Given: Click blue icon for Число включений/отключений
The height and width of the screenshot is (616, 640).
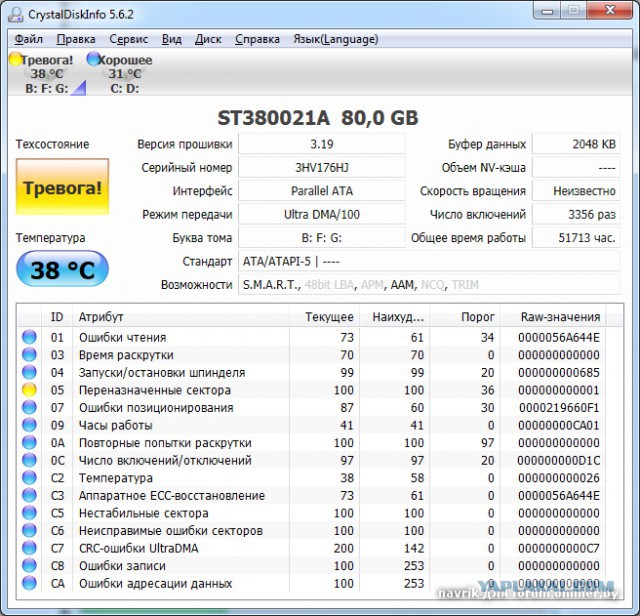Looking at the screenshot, I should (29, 460).
